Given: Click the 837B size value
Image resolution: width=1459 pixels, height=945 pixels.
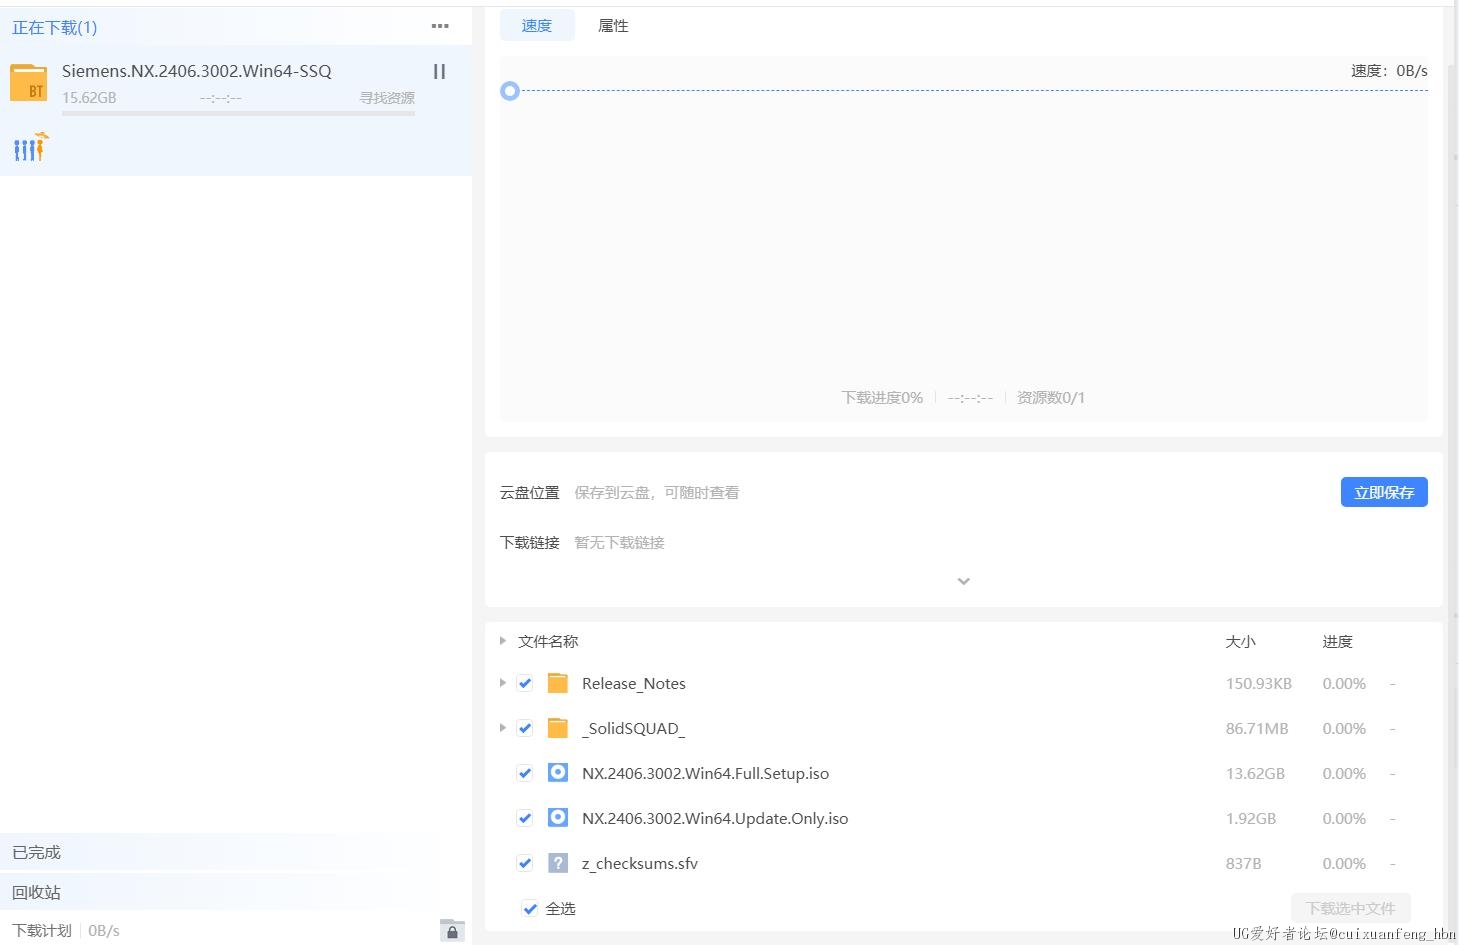Looking at the screenshot, I should point(1244,863).
